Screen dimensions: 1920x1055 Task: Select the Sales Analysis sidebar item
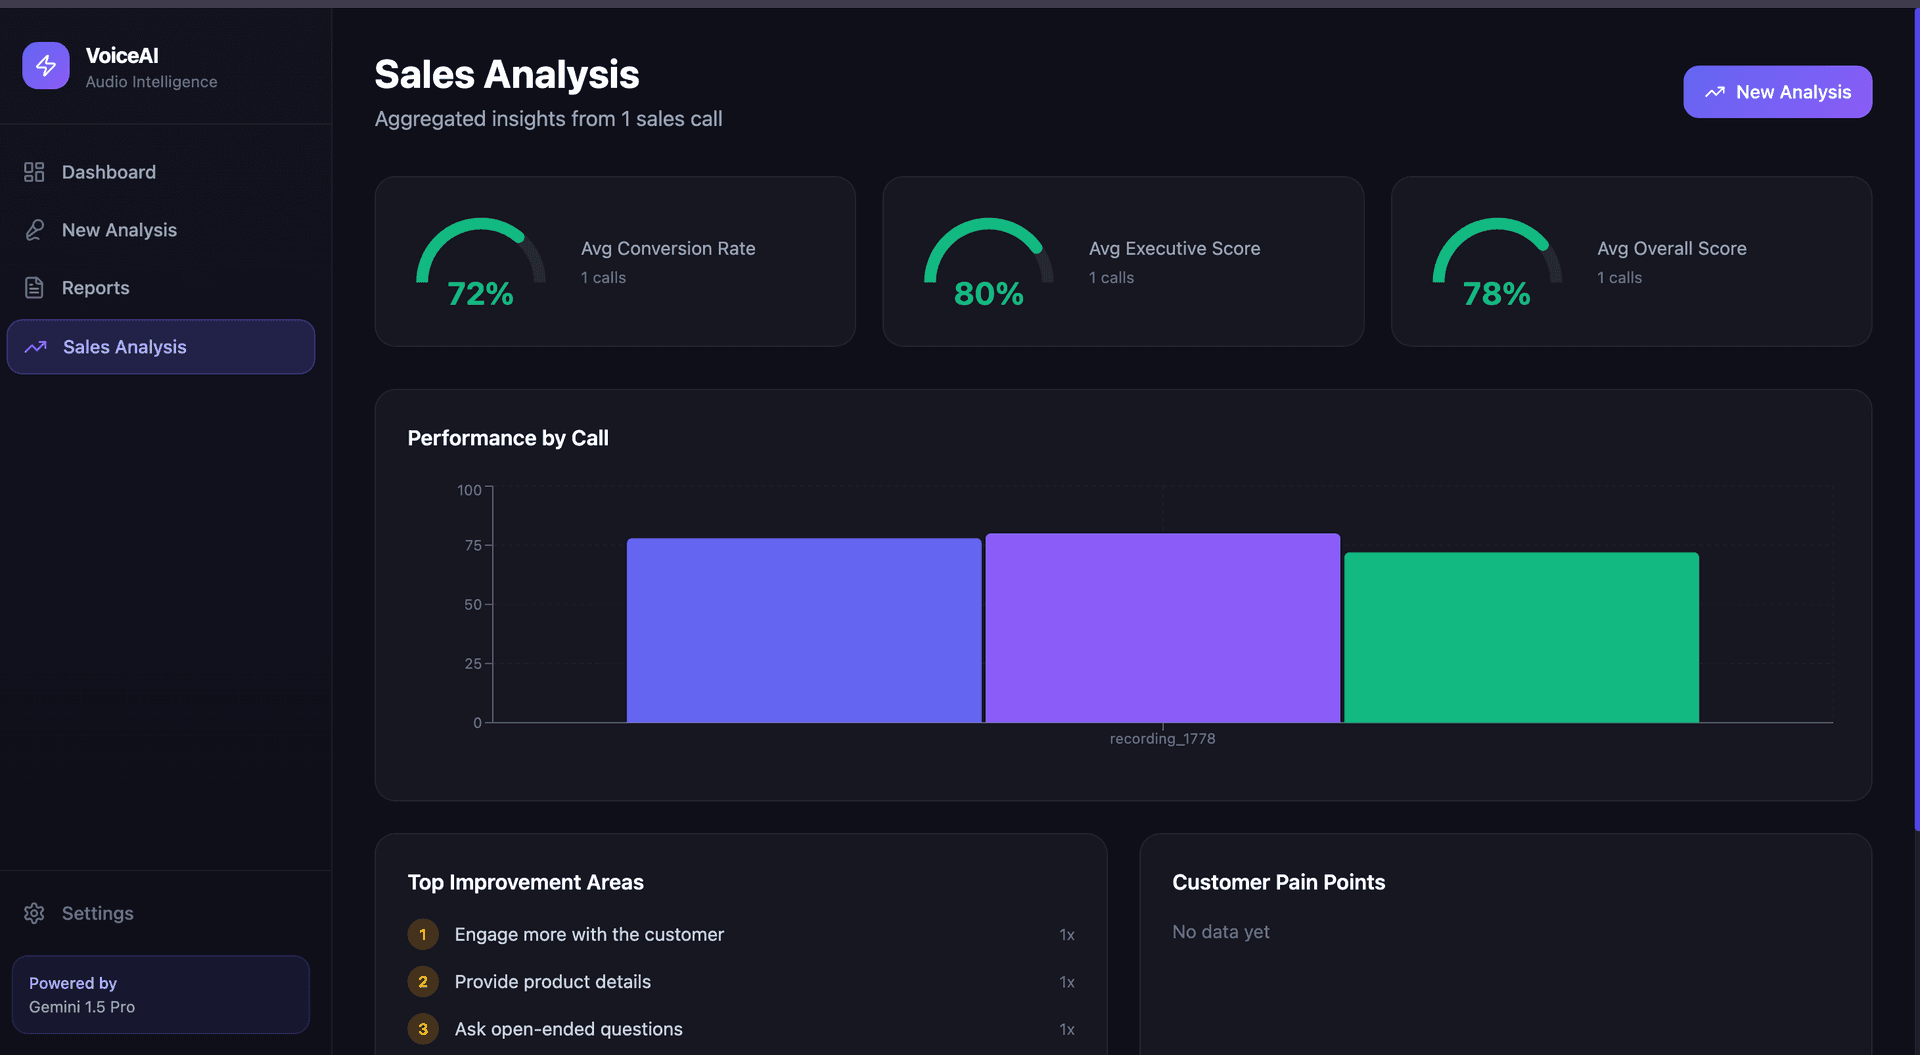tap(161, 347)
